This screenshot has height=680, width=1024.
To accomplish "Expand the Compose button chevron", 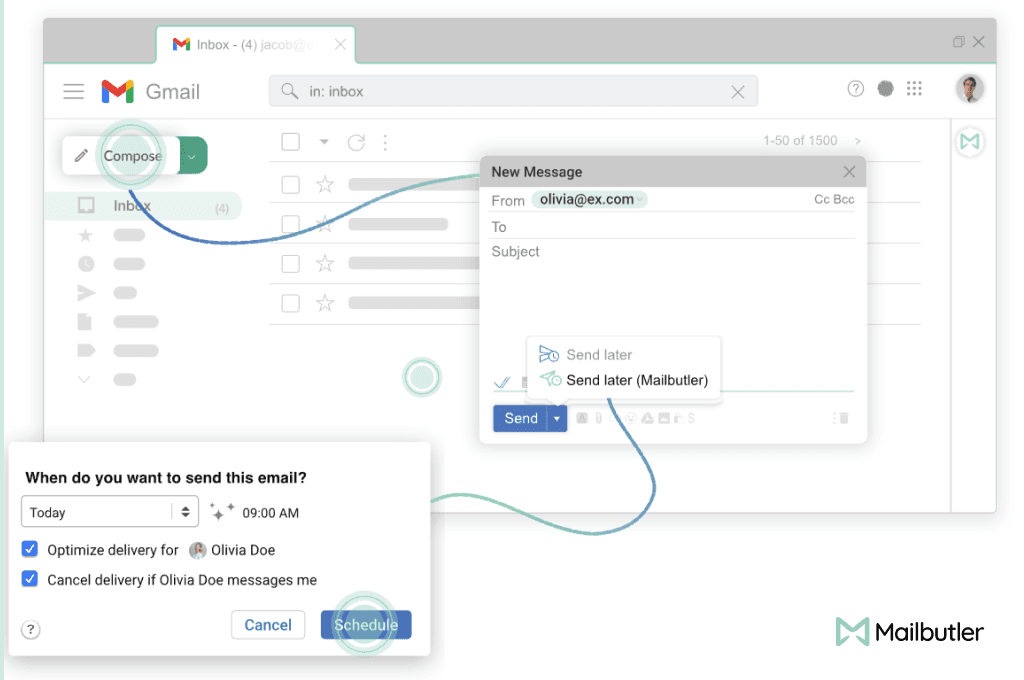I will tap(191, 156).
